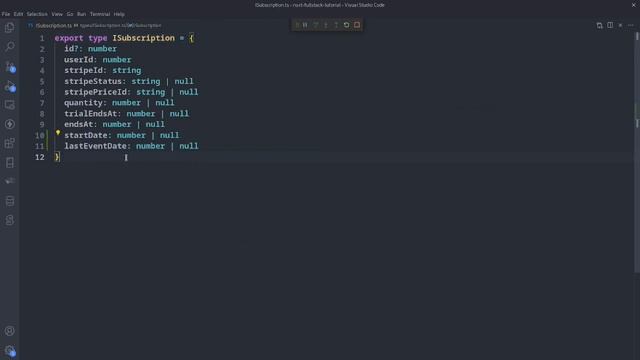Click 'stripeStatus' property on line 5
This screenshot has height=360, width=640.
tap(93, 81)
